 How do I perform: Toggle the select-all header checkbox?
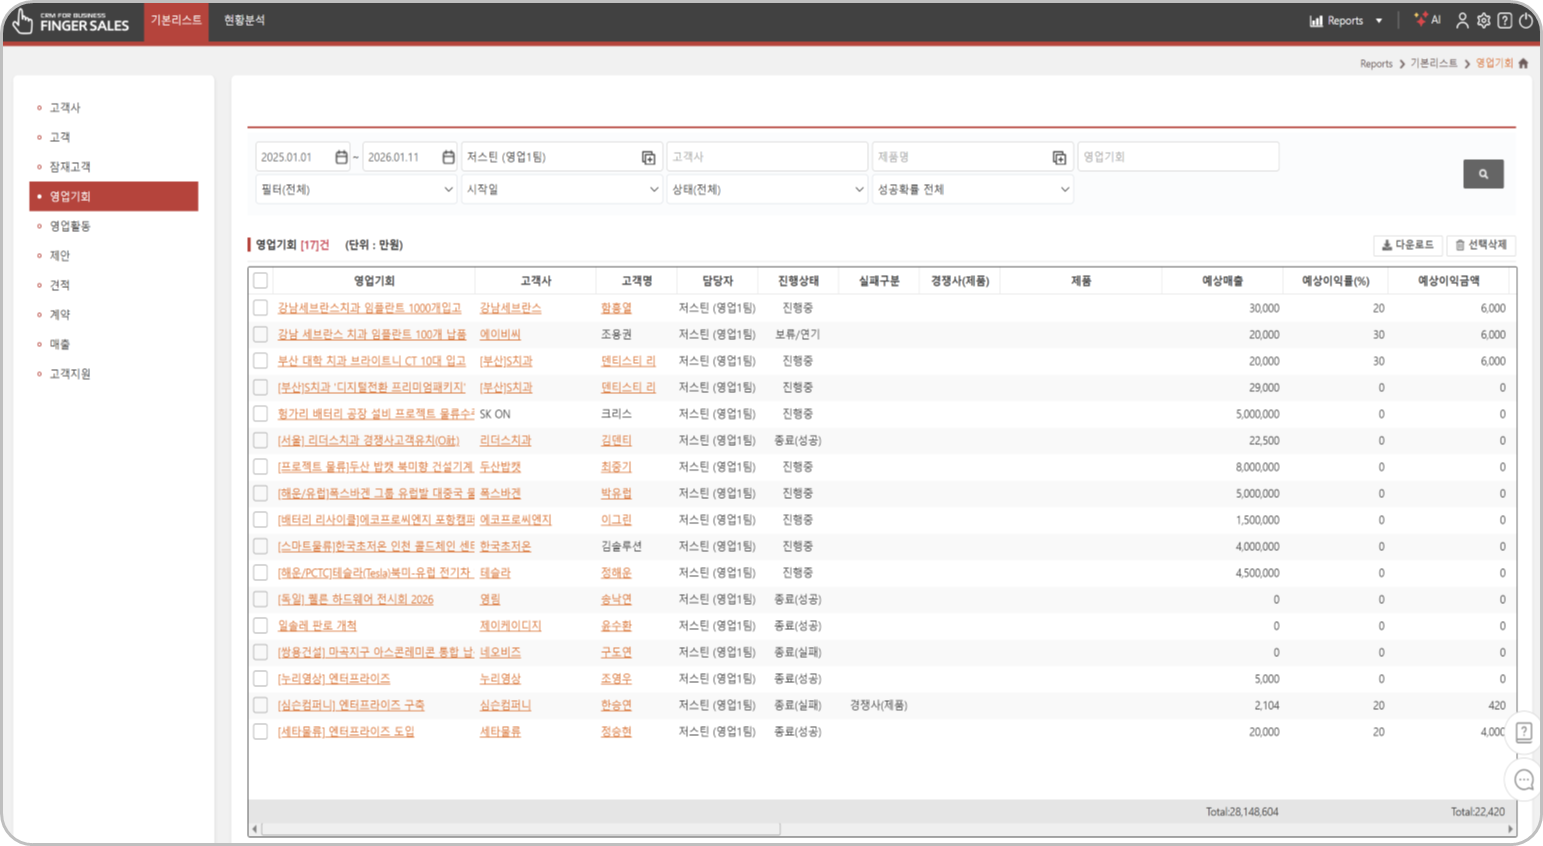(261, 281)
